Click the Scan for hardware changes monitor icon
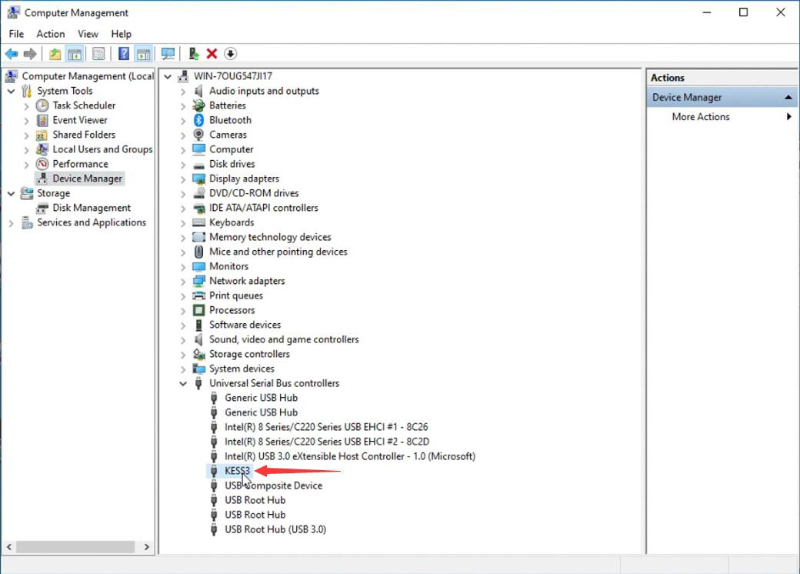Screen dimensions: 800x574 168,54
